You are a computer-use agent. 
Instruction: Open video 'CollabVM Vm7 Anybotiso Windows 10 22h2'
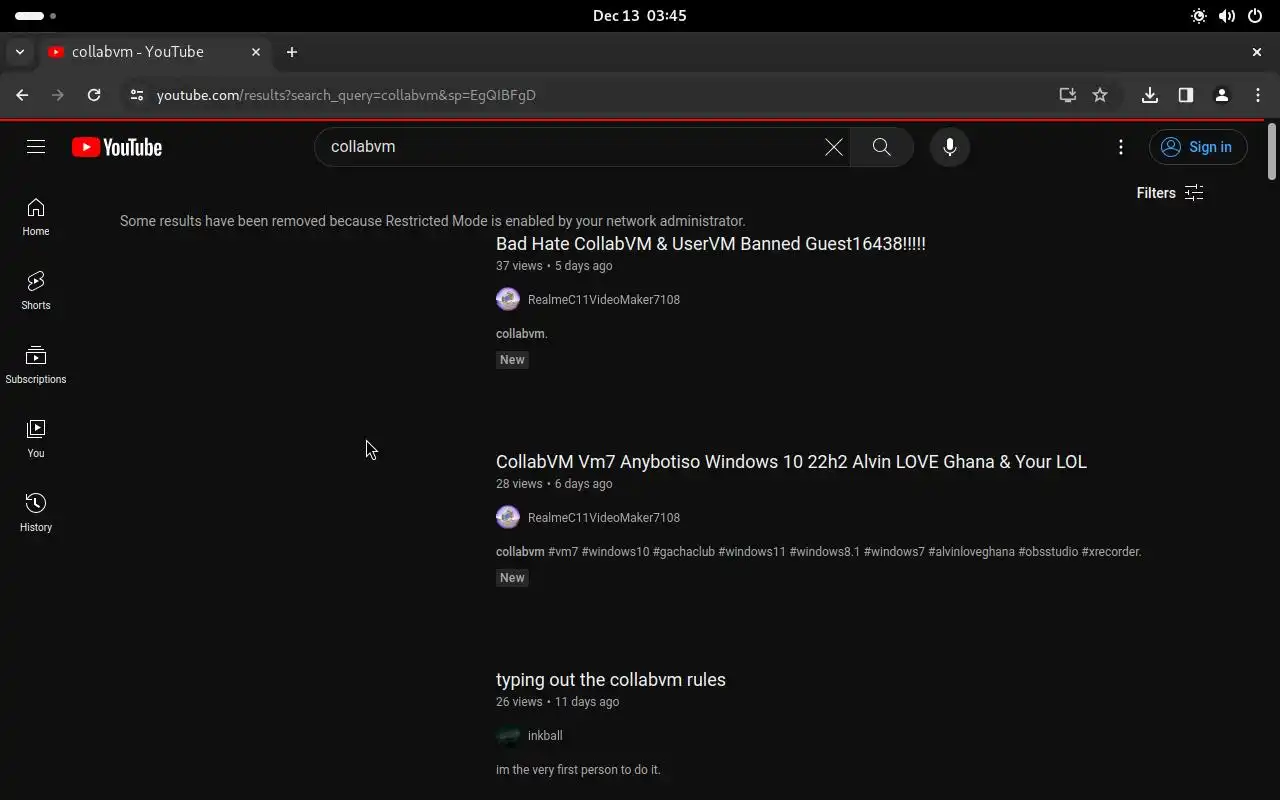pos(791,462)
